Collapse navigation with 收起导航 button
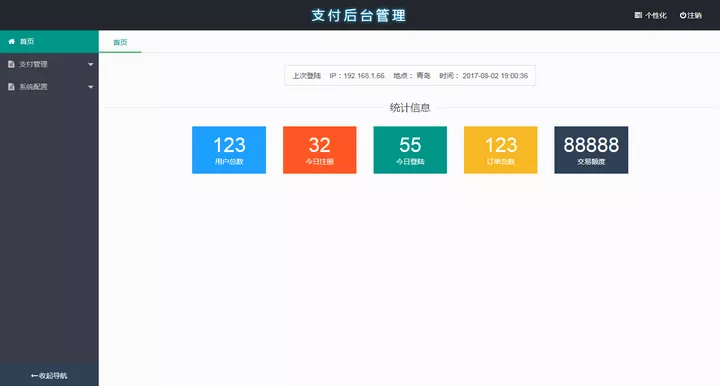This screenshot has height=386, width=720. click(x=49, y=375)
